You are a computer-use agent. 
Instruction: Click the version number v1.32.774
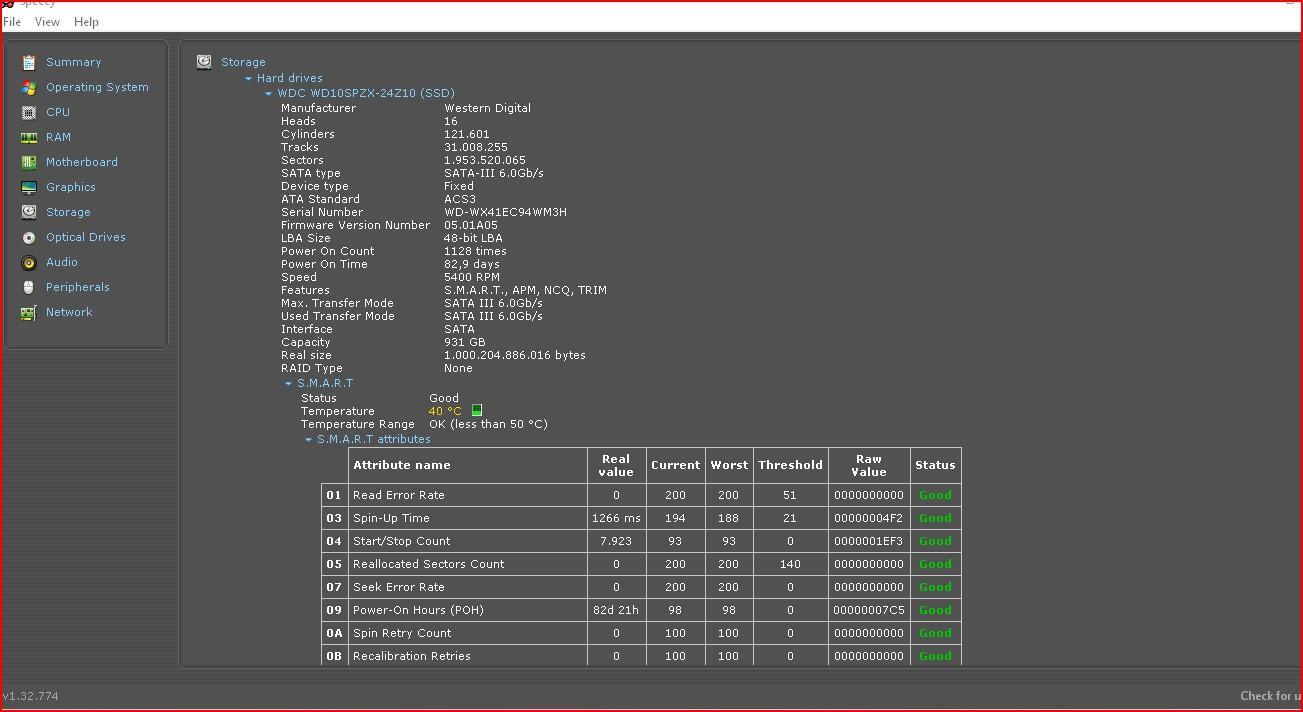pyautogui.click(x=30, y=696)
